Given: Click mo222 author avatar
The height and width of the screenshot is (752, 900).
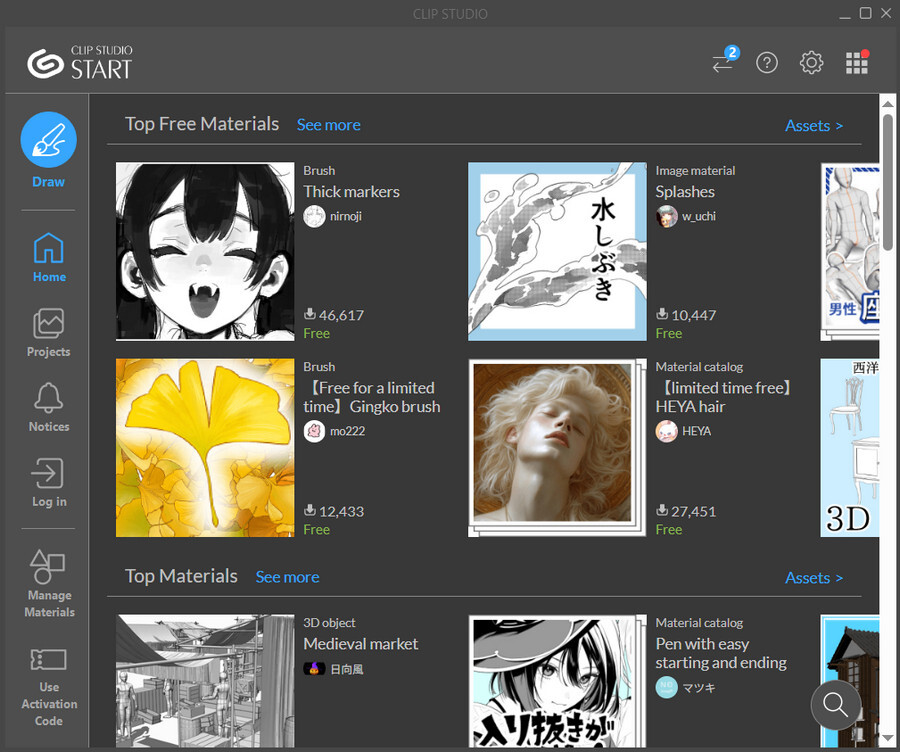Looking at the screenshot, I should click(x=314, y=431).
